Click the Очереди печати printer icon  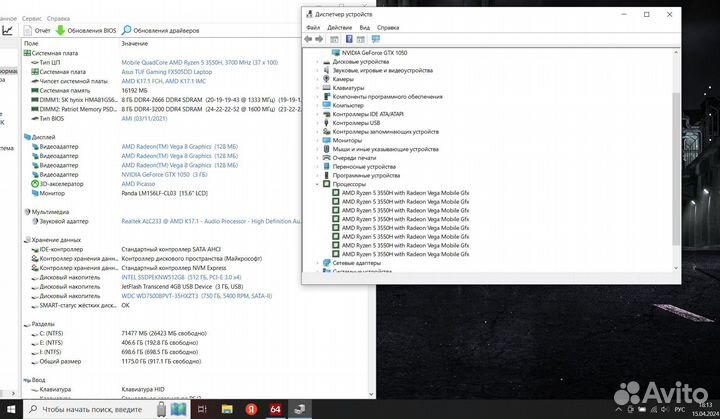(326, 158)
